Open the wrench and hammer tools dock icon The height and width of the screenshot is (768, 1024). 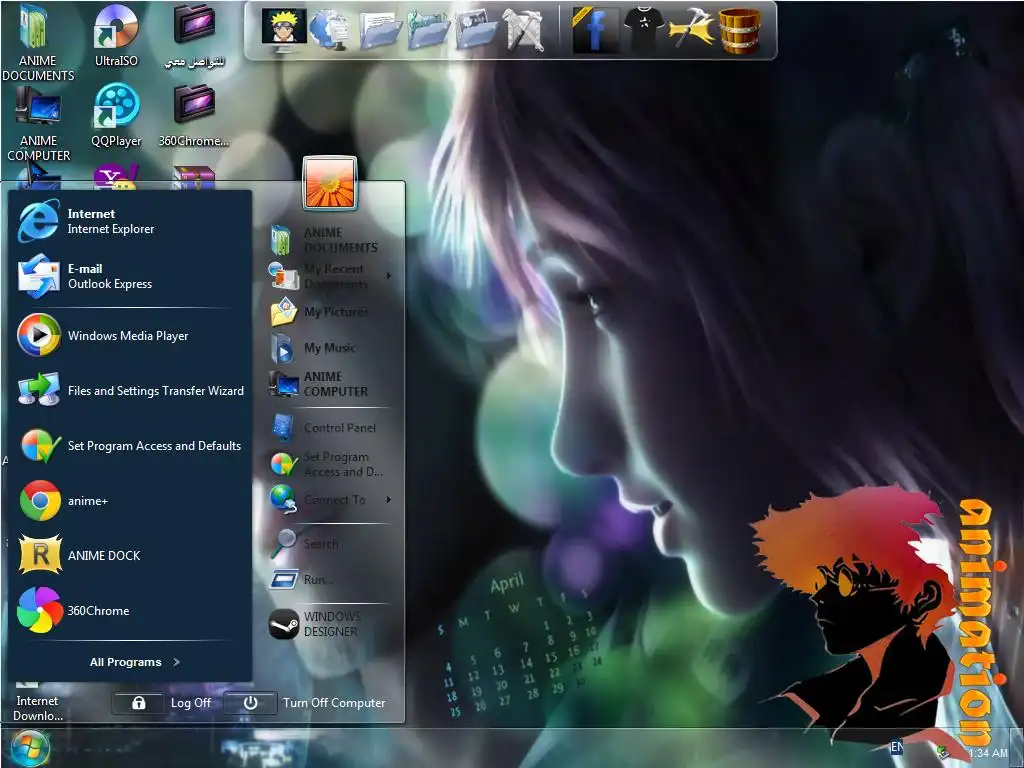pyautogui.click(x=523, y=30)
